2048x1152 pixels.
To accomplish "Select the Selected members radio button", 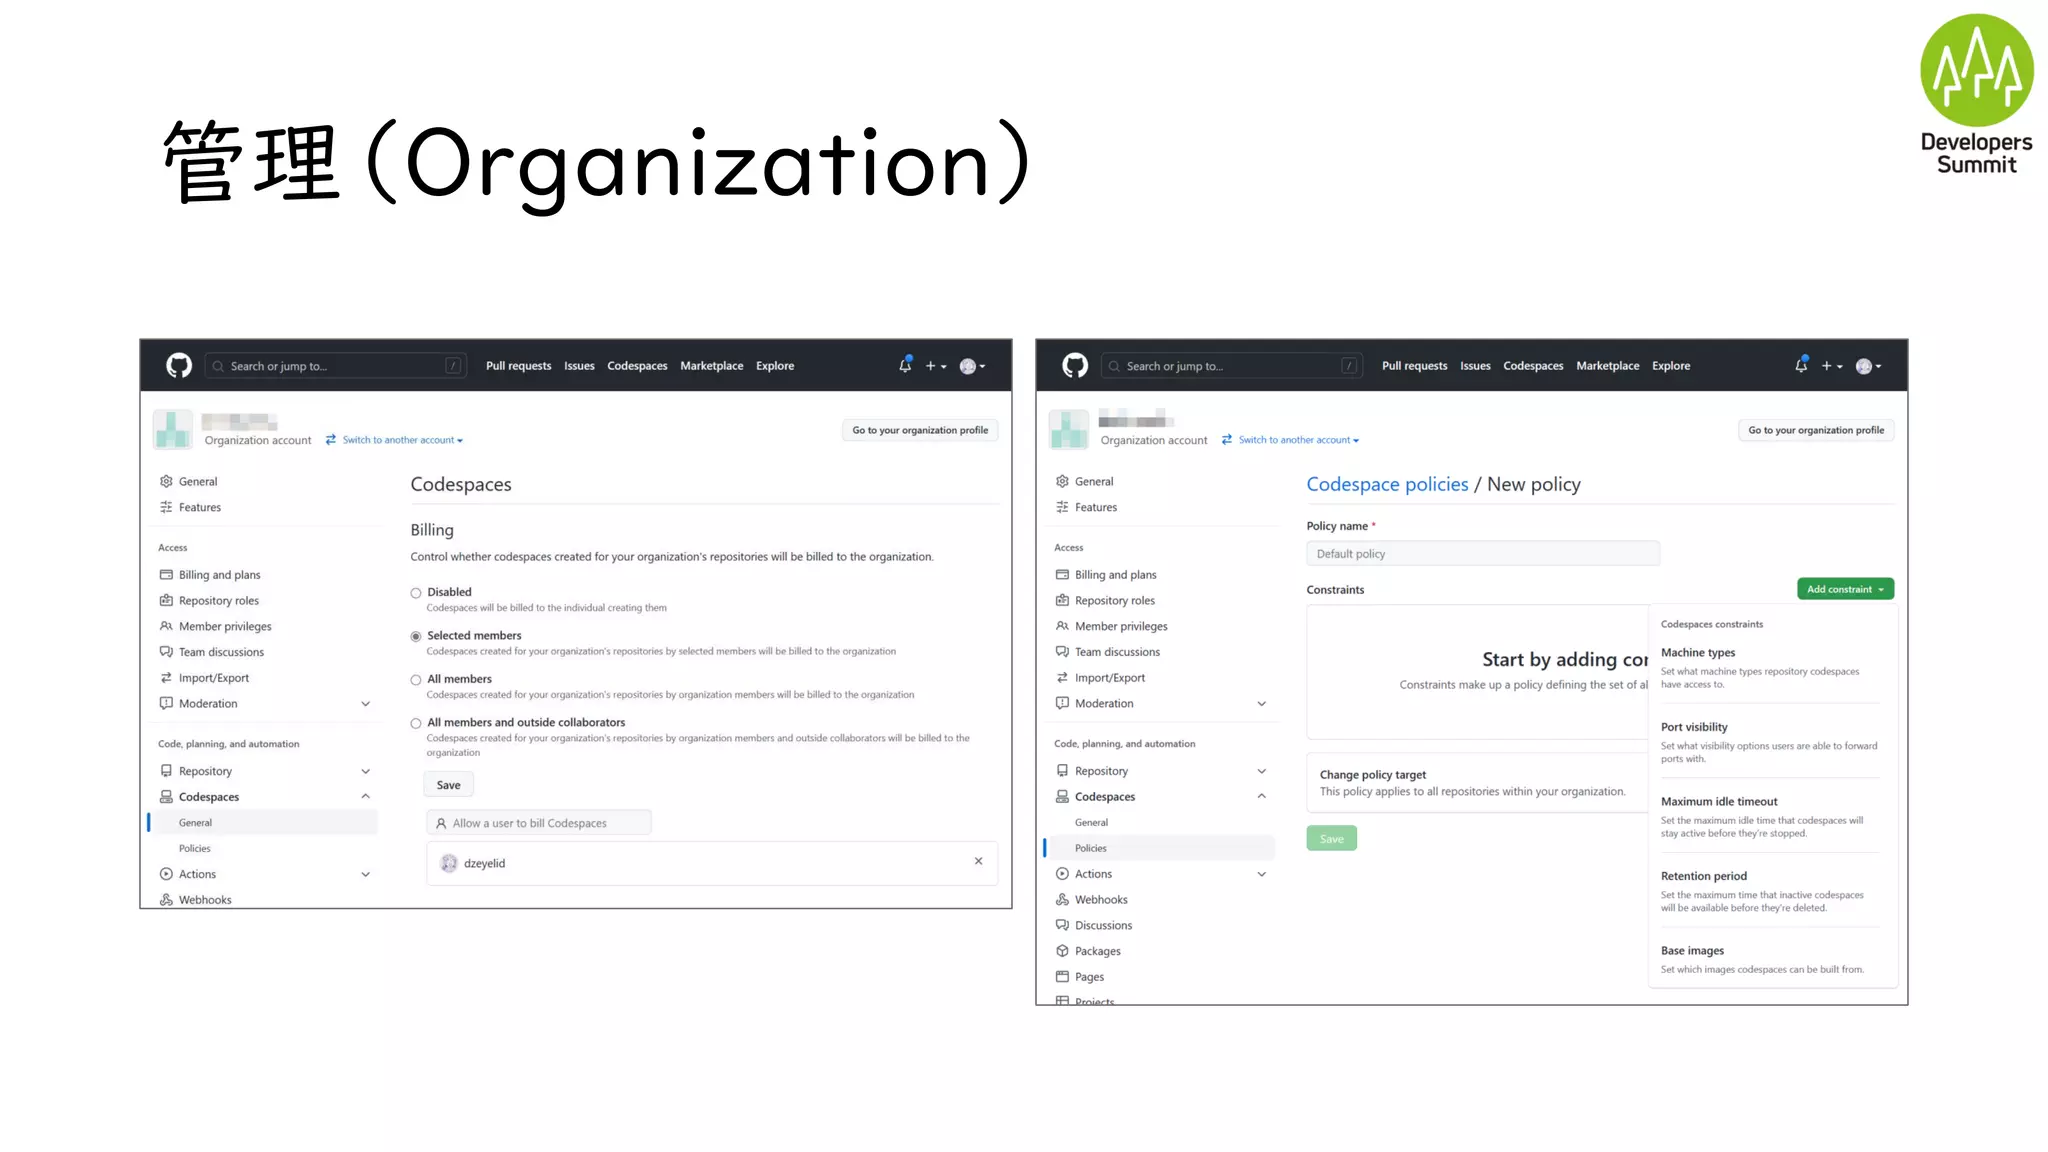I will (x=416, y=636).
